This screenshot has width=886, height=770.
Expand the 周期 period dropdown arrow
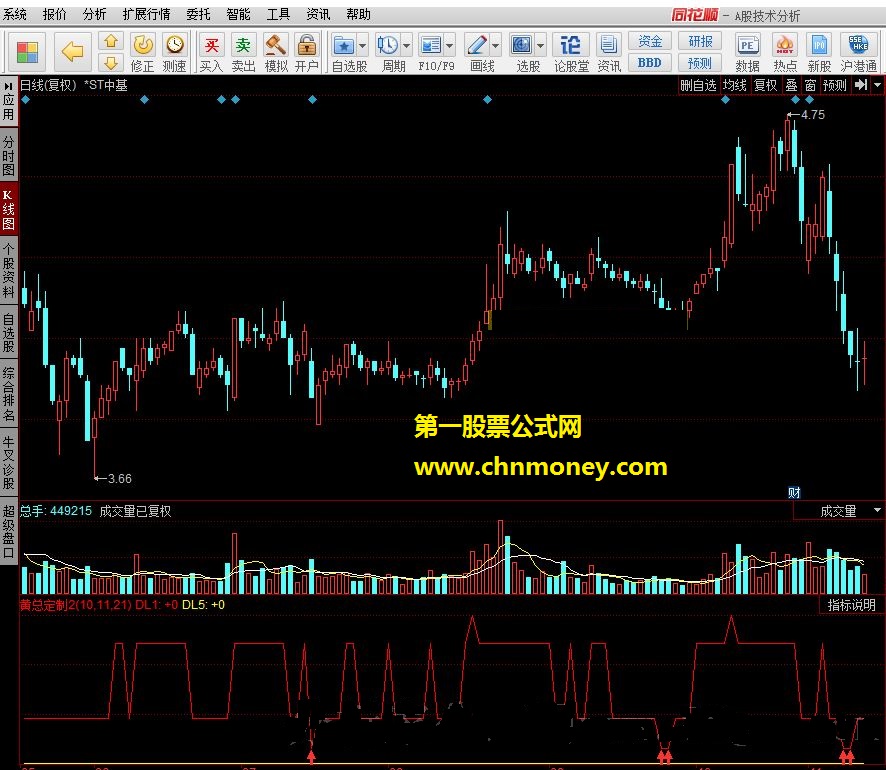(407, 45)
